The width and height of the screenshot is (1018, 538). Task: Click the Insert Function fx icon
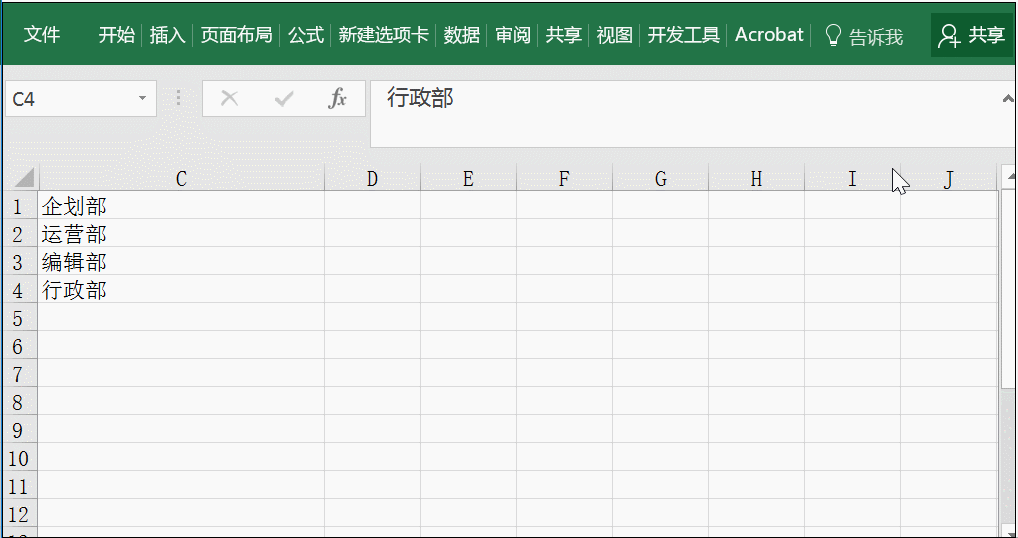338,99
